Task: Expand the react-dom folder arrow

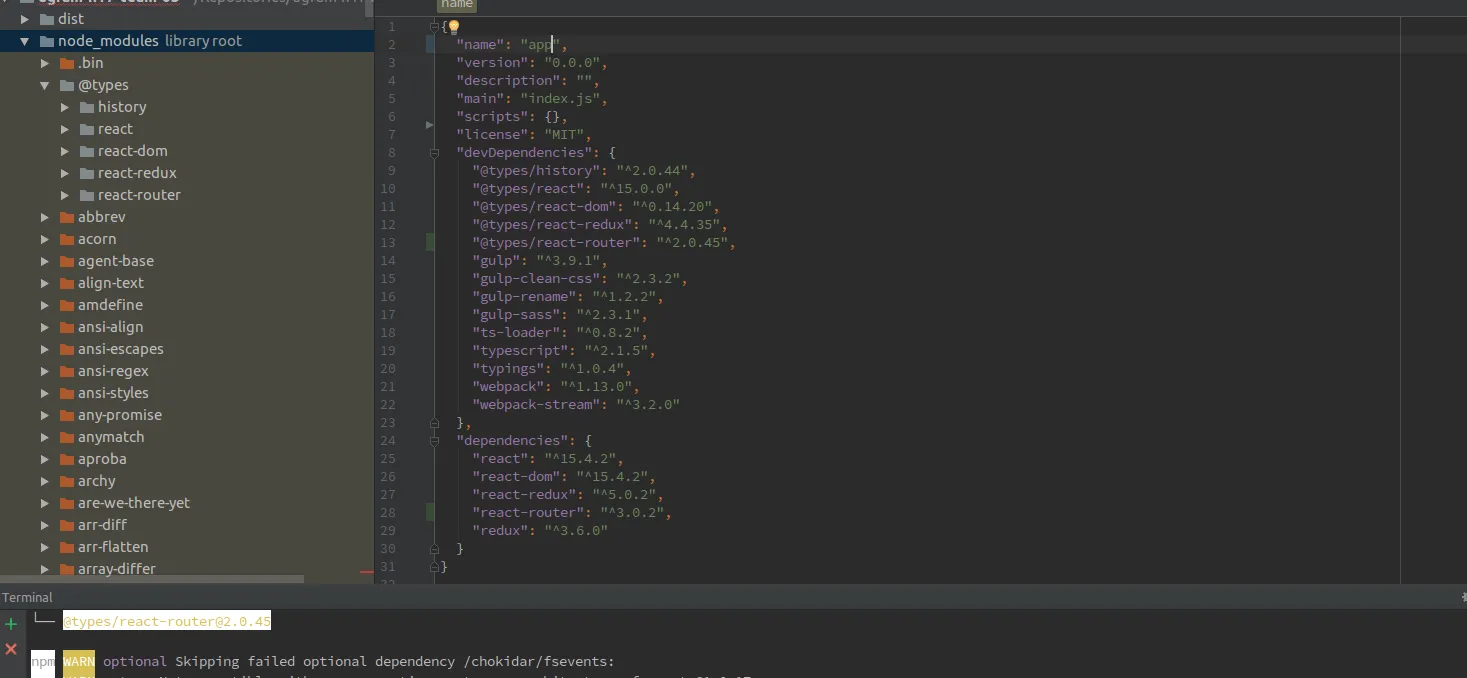Action: tap(65, 151)
